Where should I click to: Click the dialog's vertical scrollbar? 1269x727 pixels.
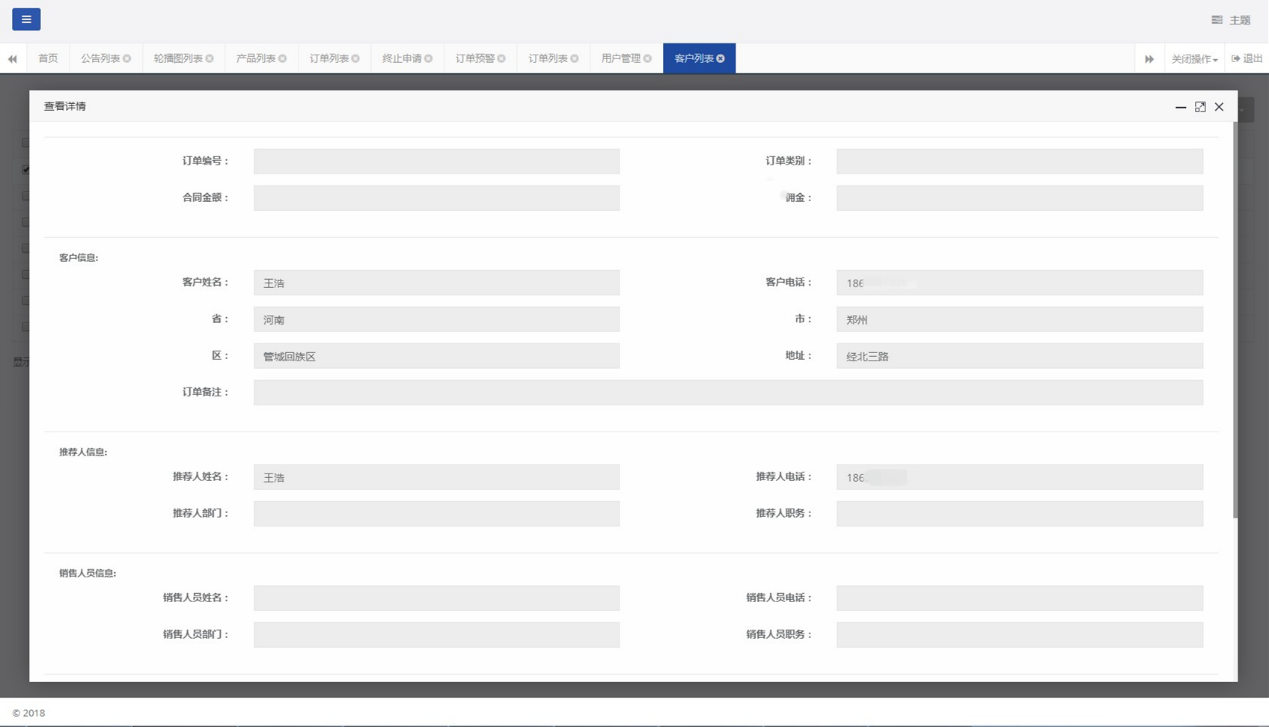click(x=1235, y=320)
